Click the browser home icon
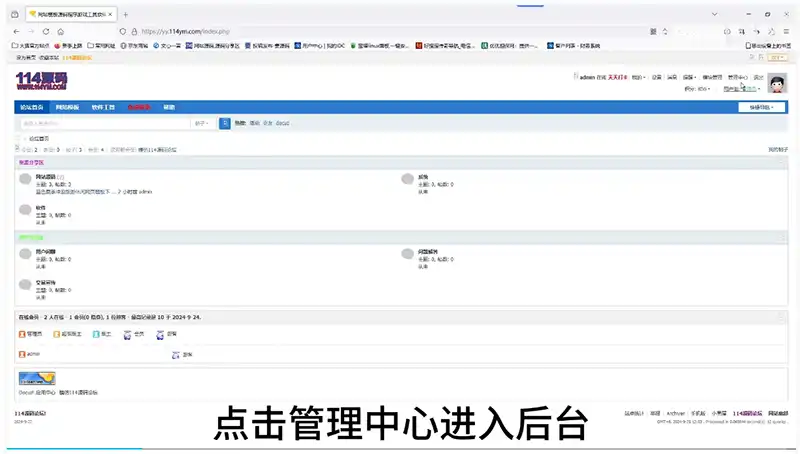 60,31
